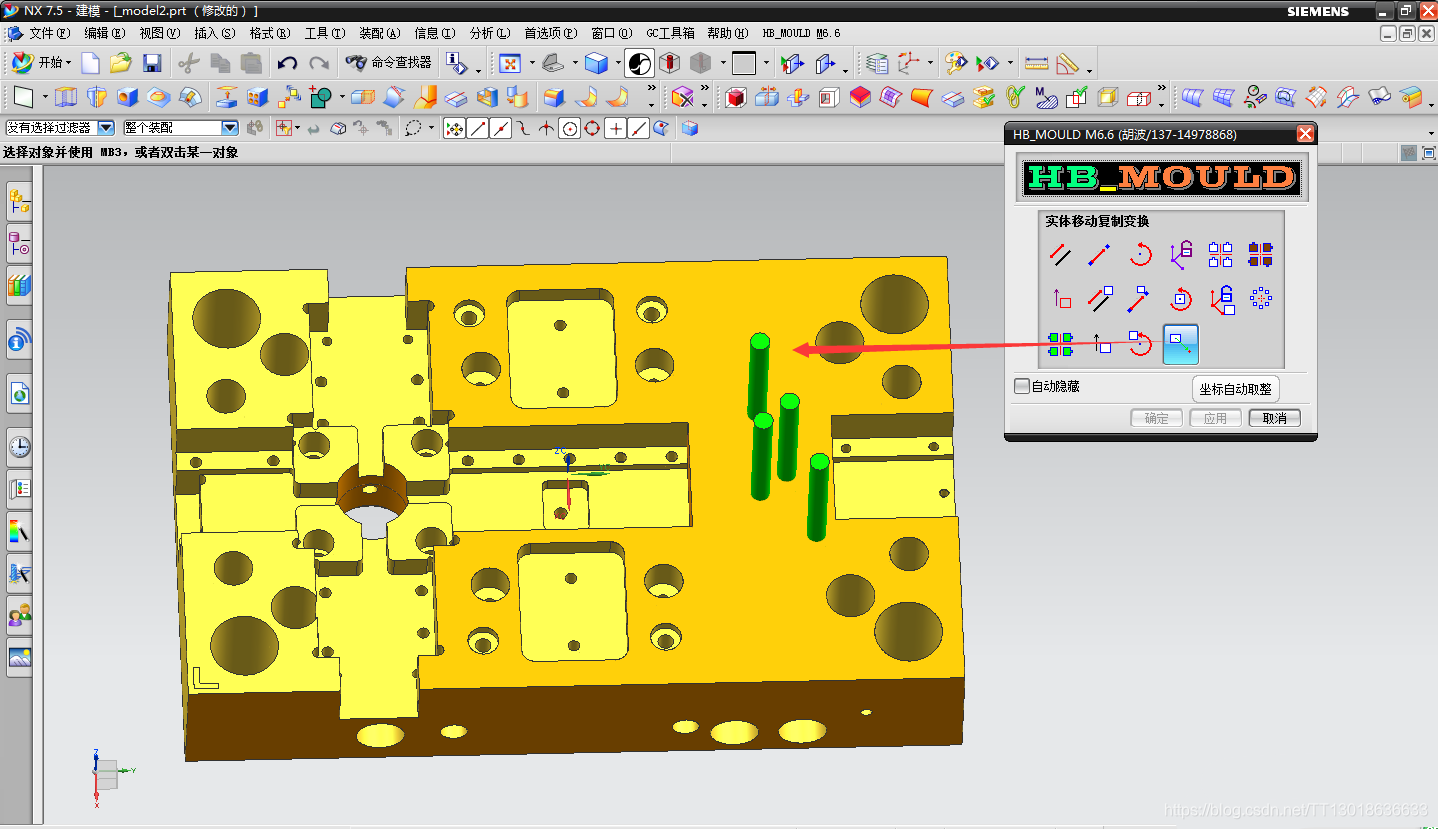
Task: Toggle the quadrant point snap button
Action: (593, 128)
